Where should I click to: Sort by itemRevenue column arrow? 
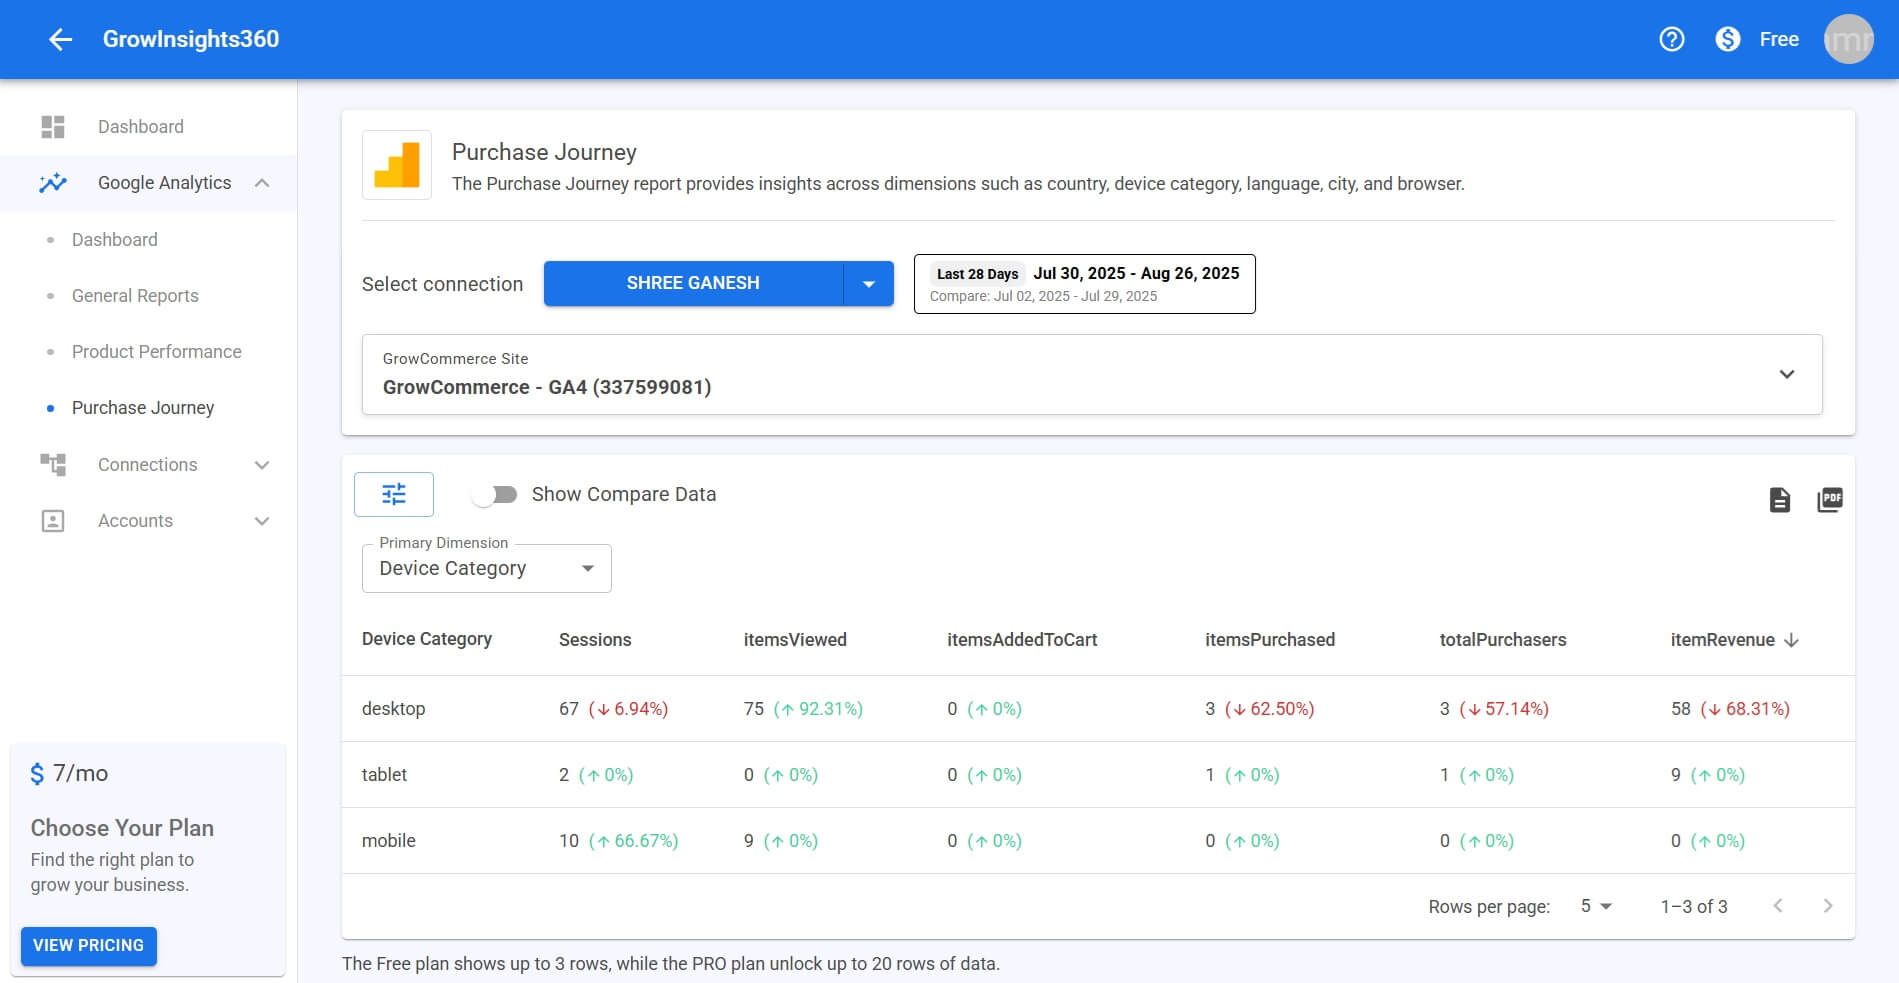(x=1791, y=640)
